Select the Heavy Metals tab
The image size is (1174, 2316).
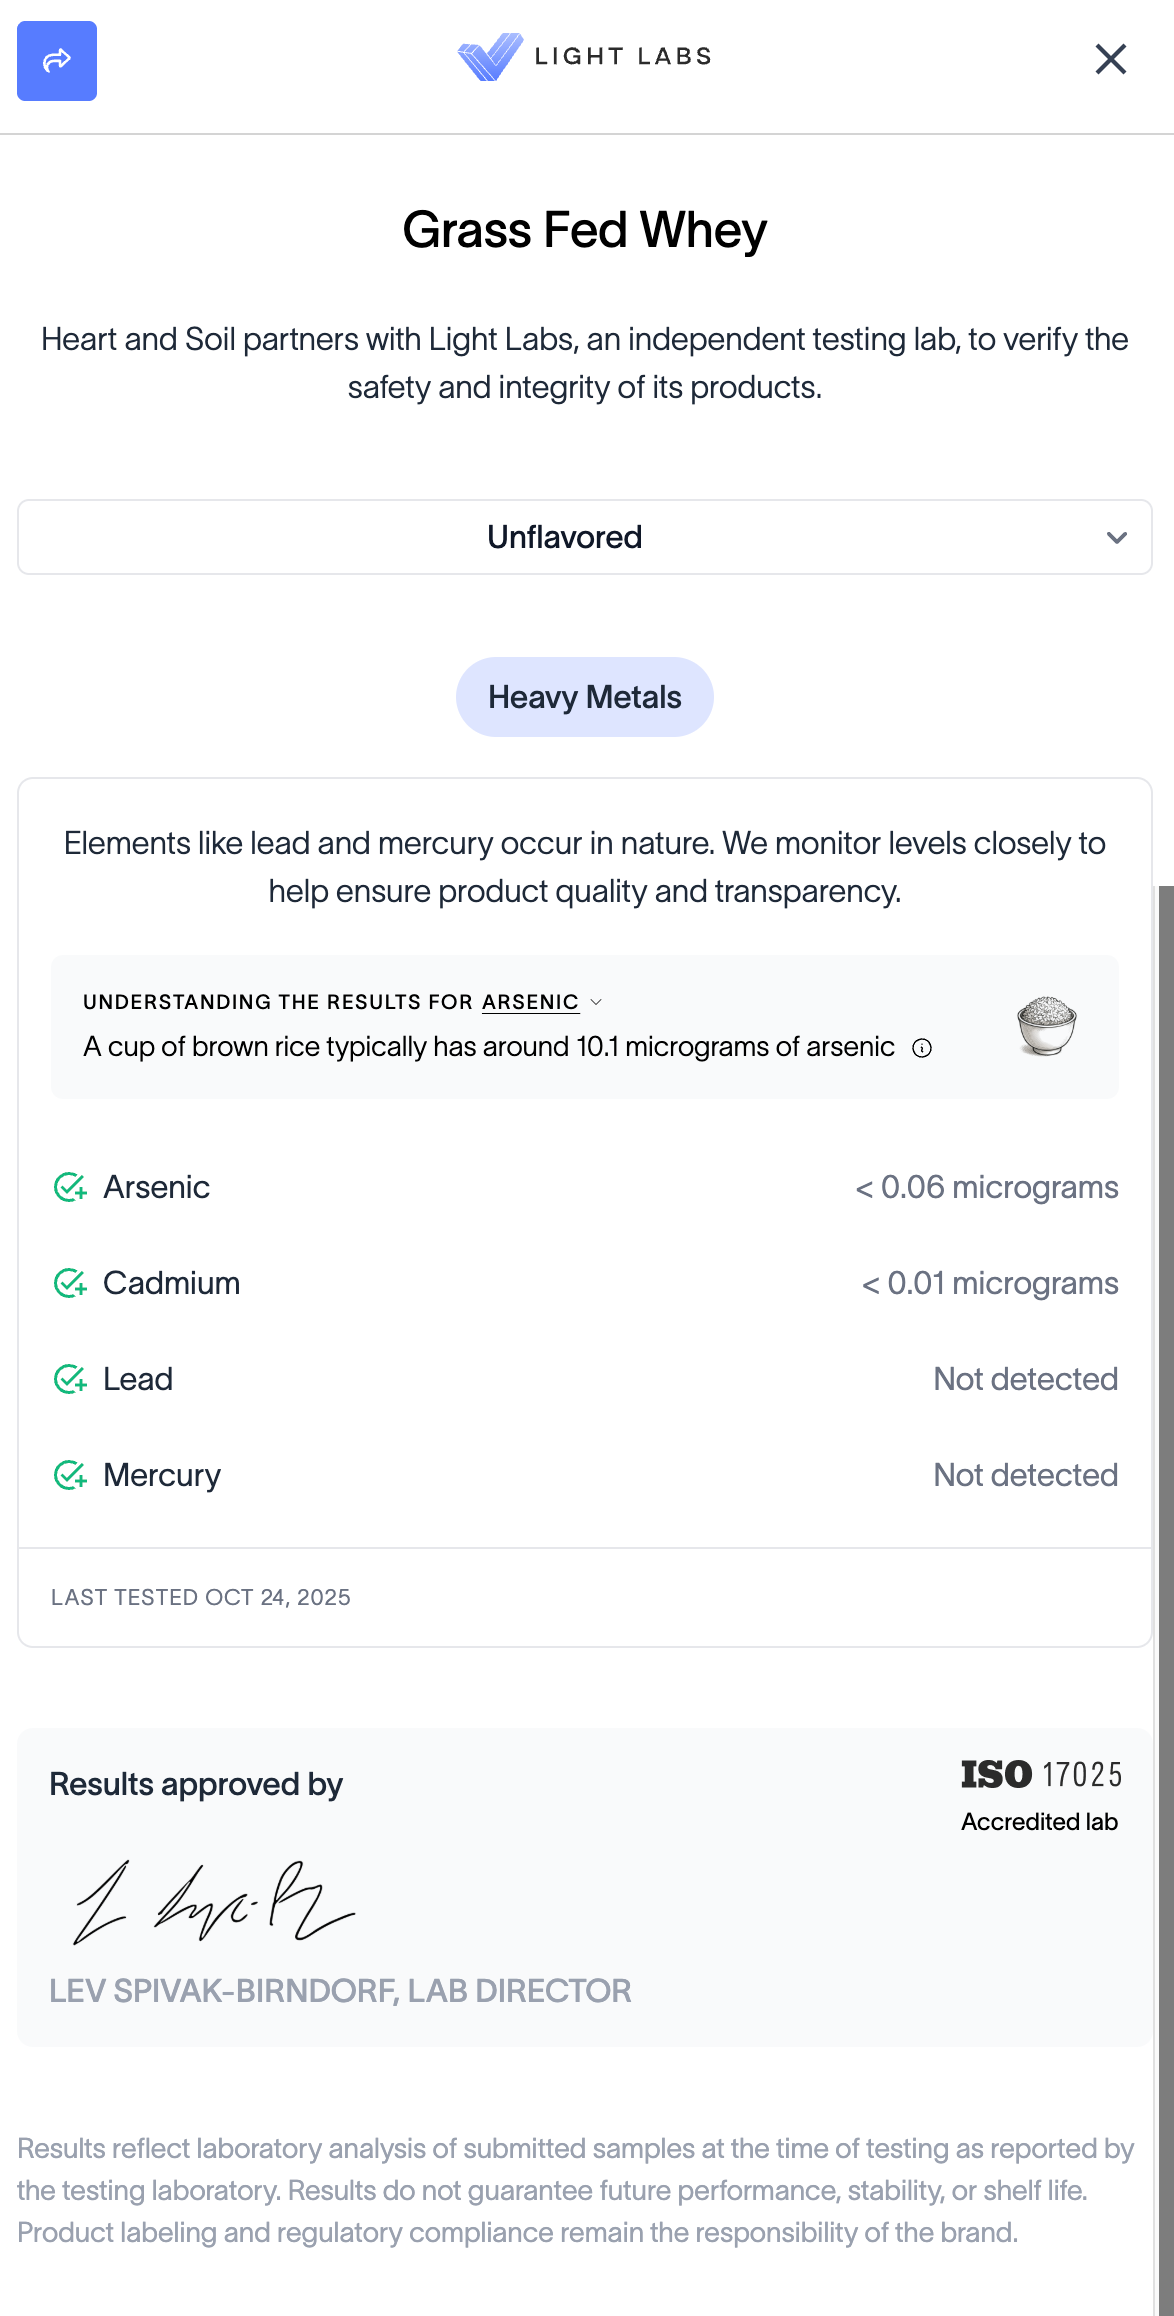tap(585, 697)
